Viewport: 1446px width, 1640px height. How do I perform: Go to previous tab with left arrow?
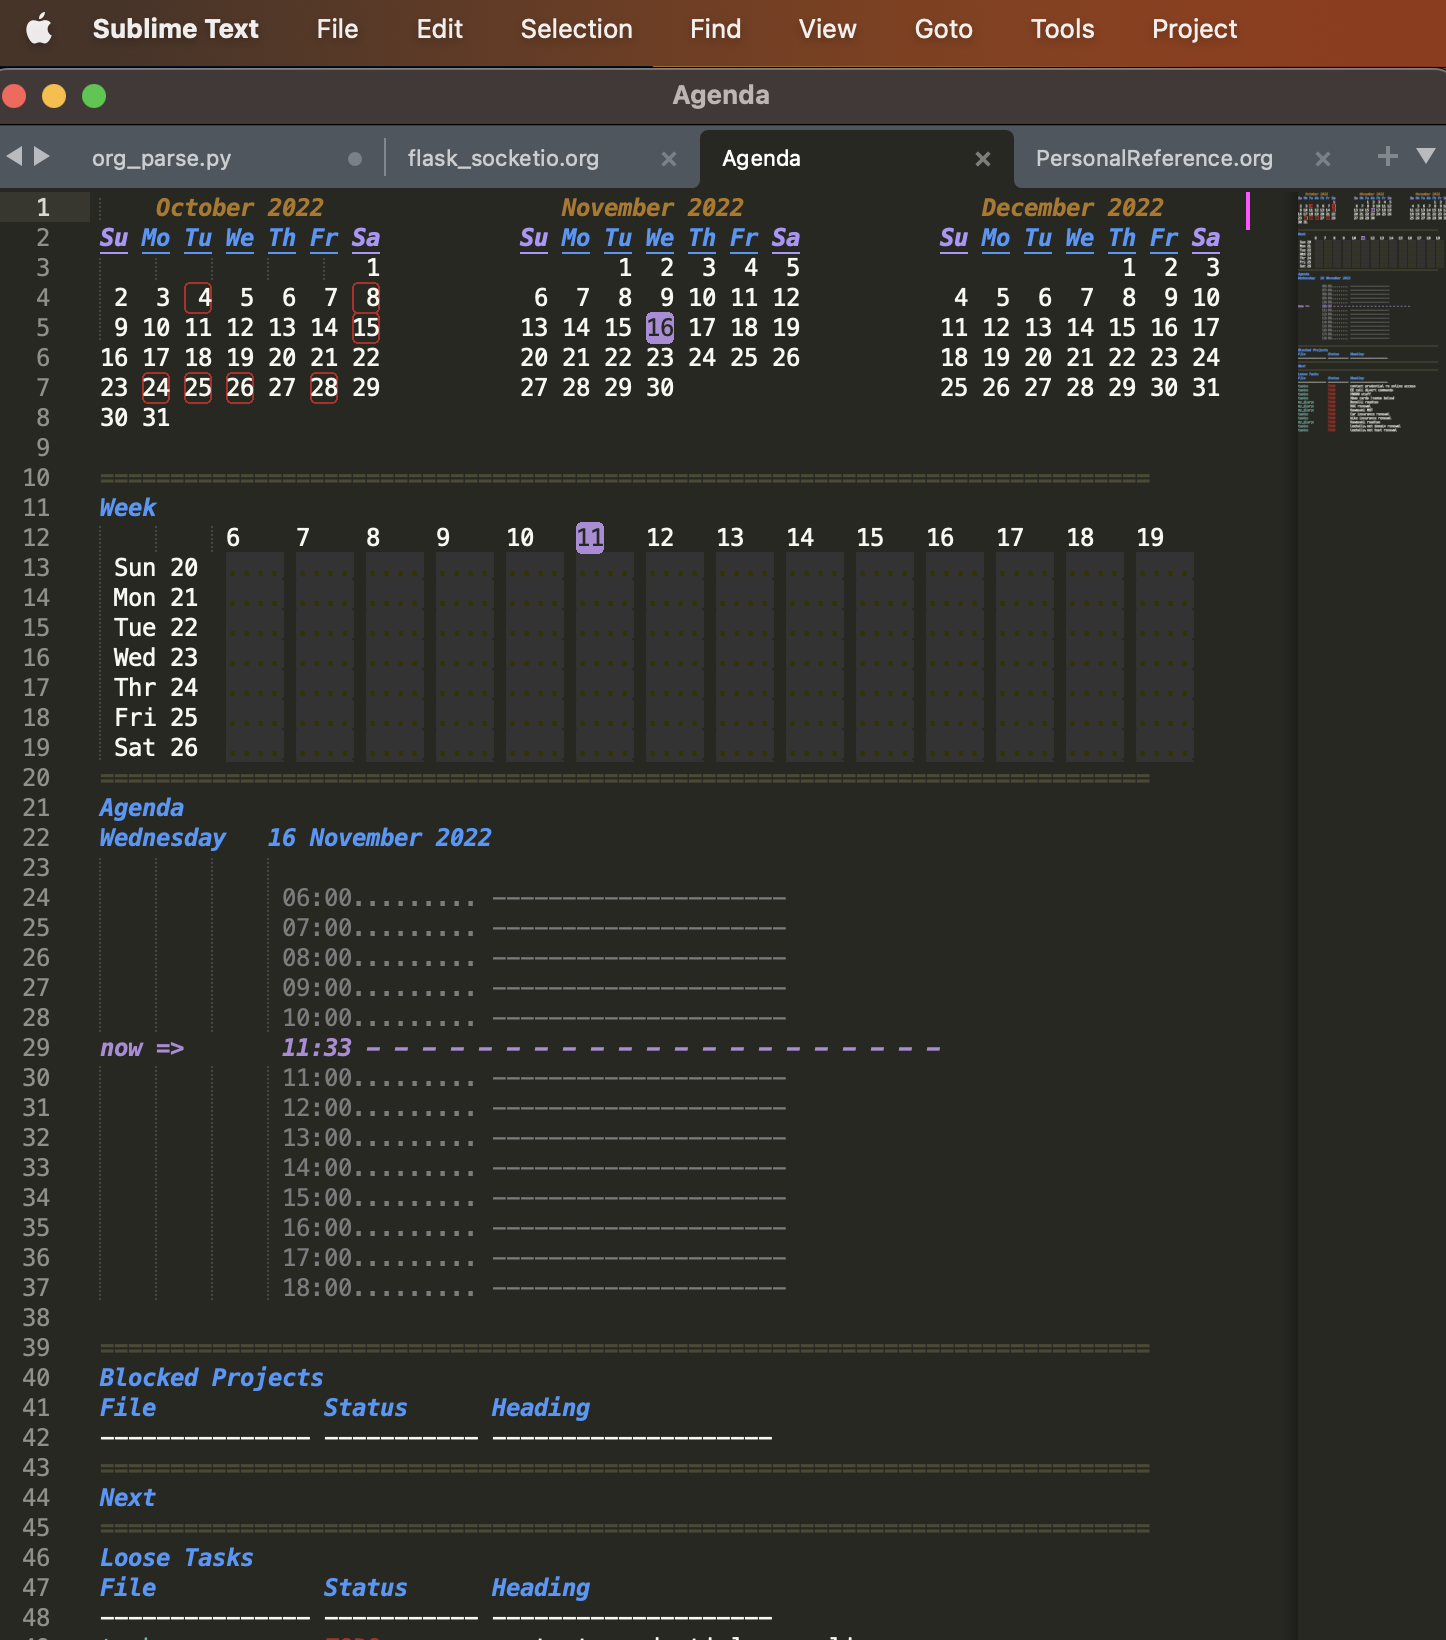pyautogui.click(x=14, y=156)
